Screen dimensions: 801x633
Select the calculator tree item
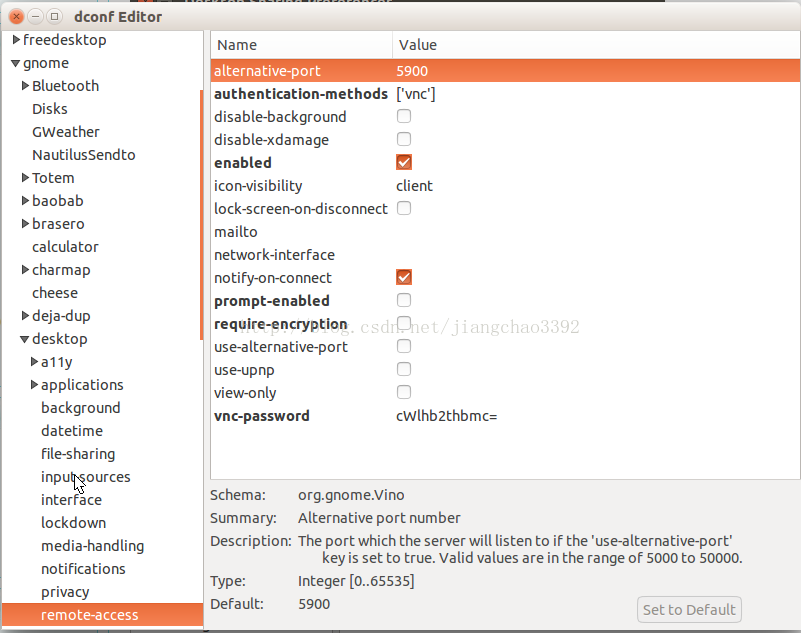point(65,247)
